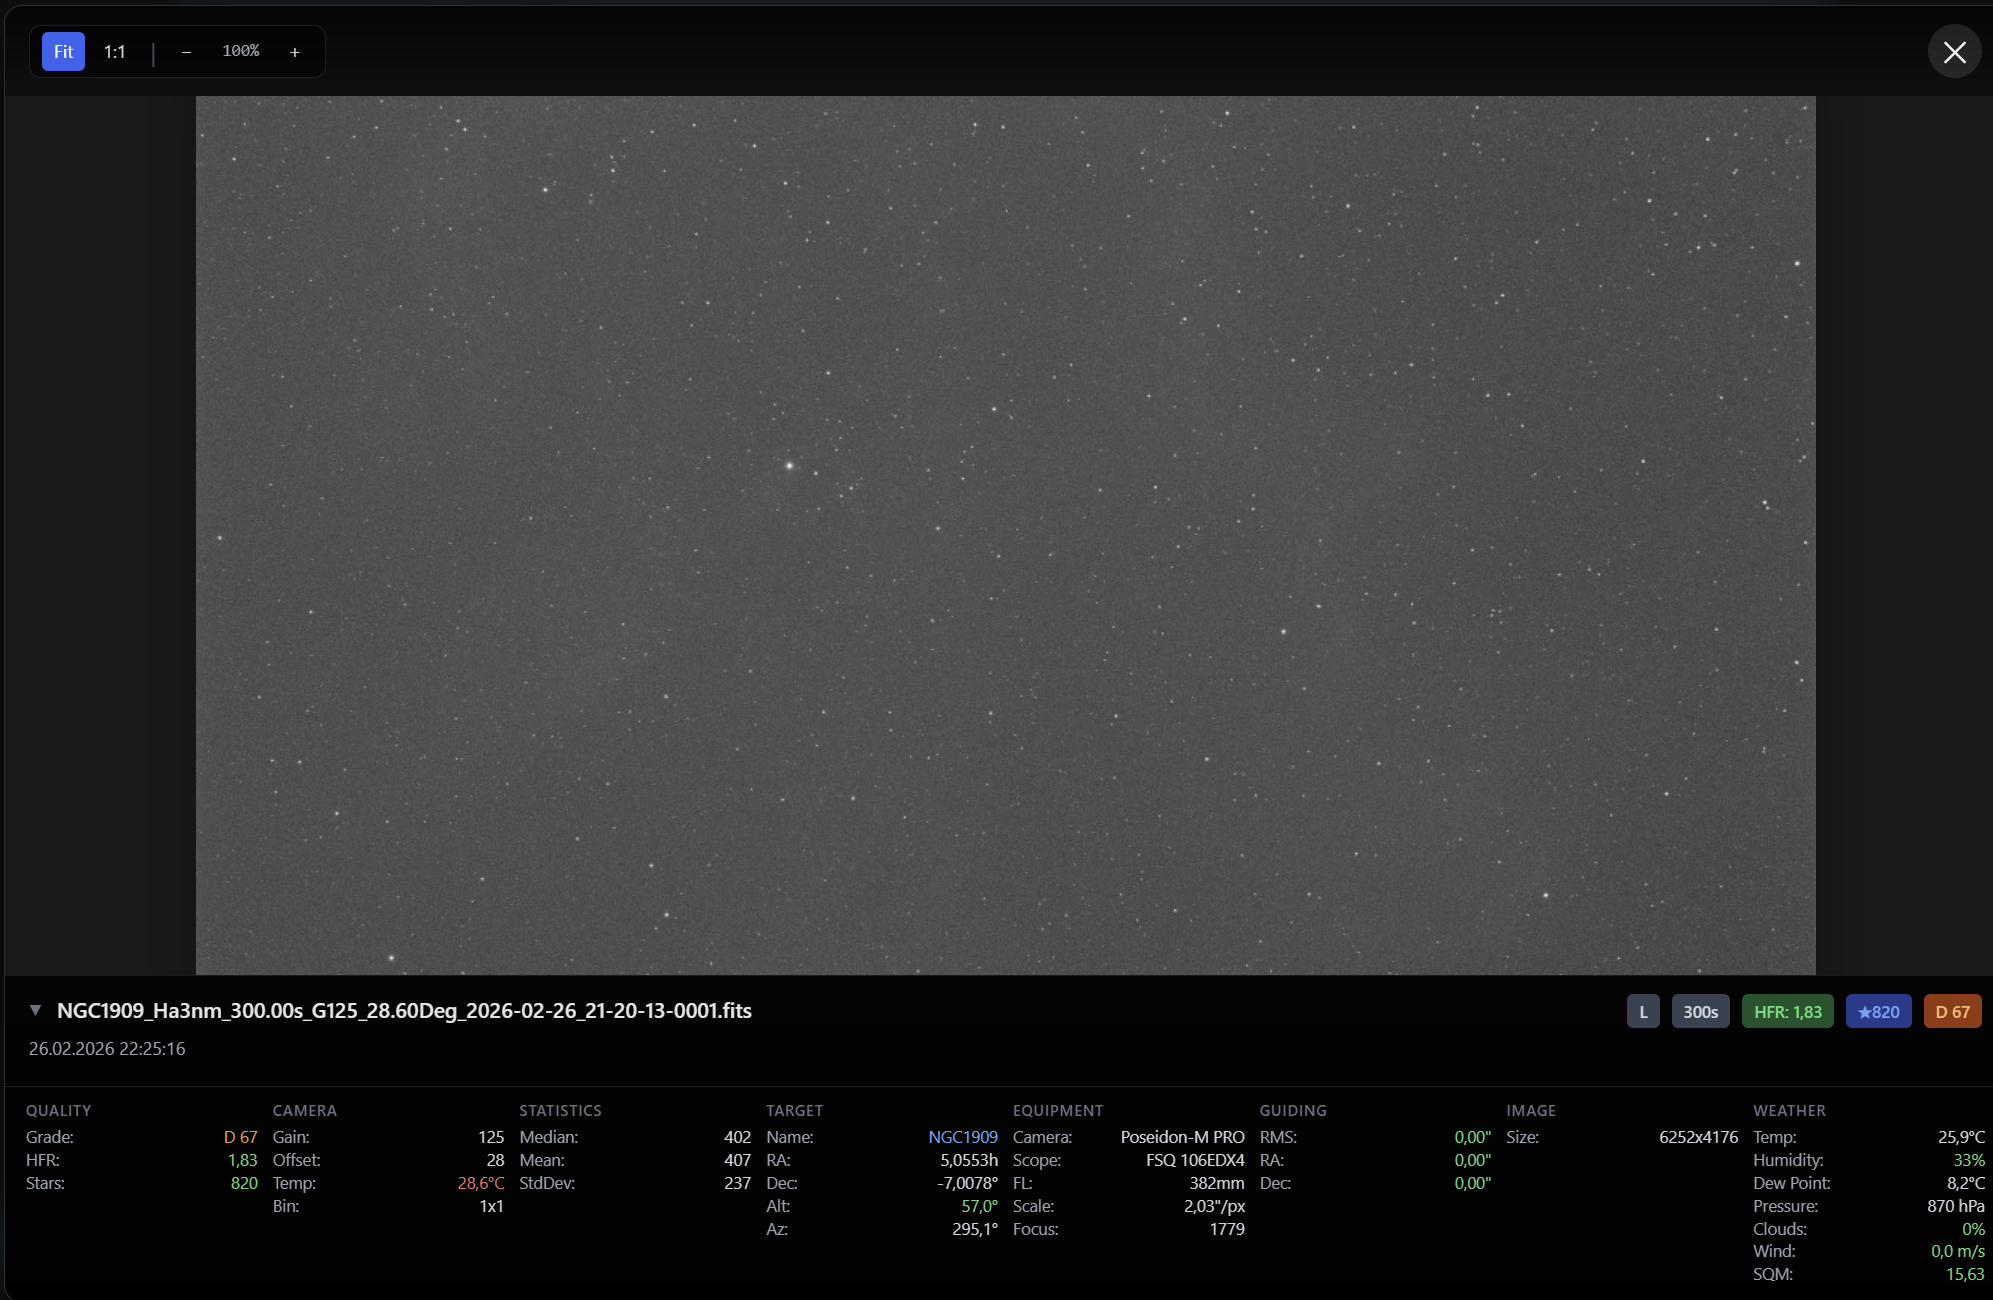Open the NGC1909 target name link
Viewport: 1993px width, 1300px height.
[962, 1137]
